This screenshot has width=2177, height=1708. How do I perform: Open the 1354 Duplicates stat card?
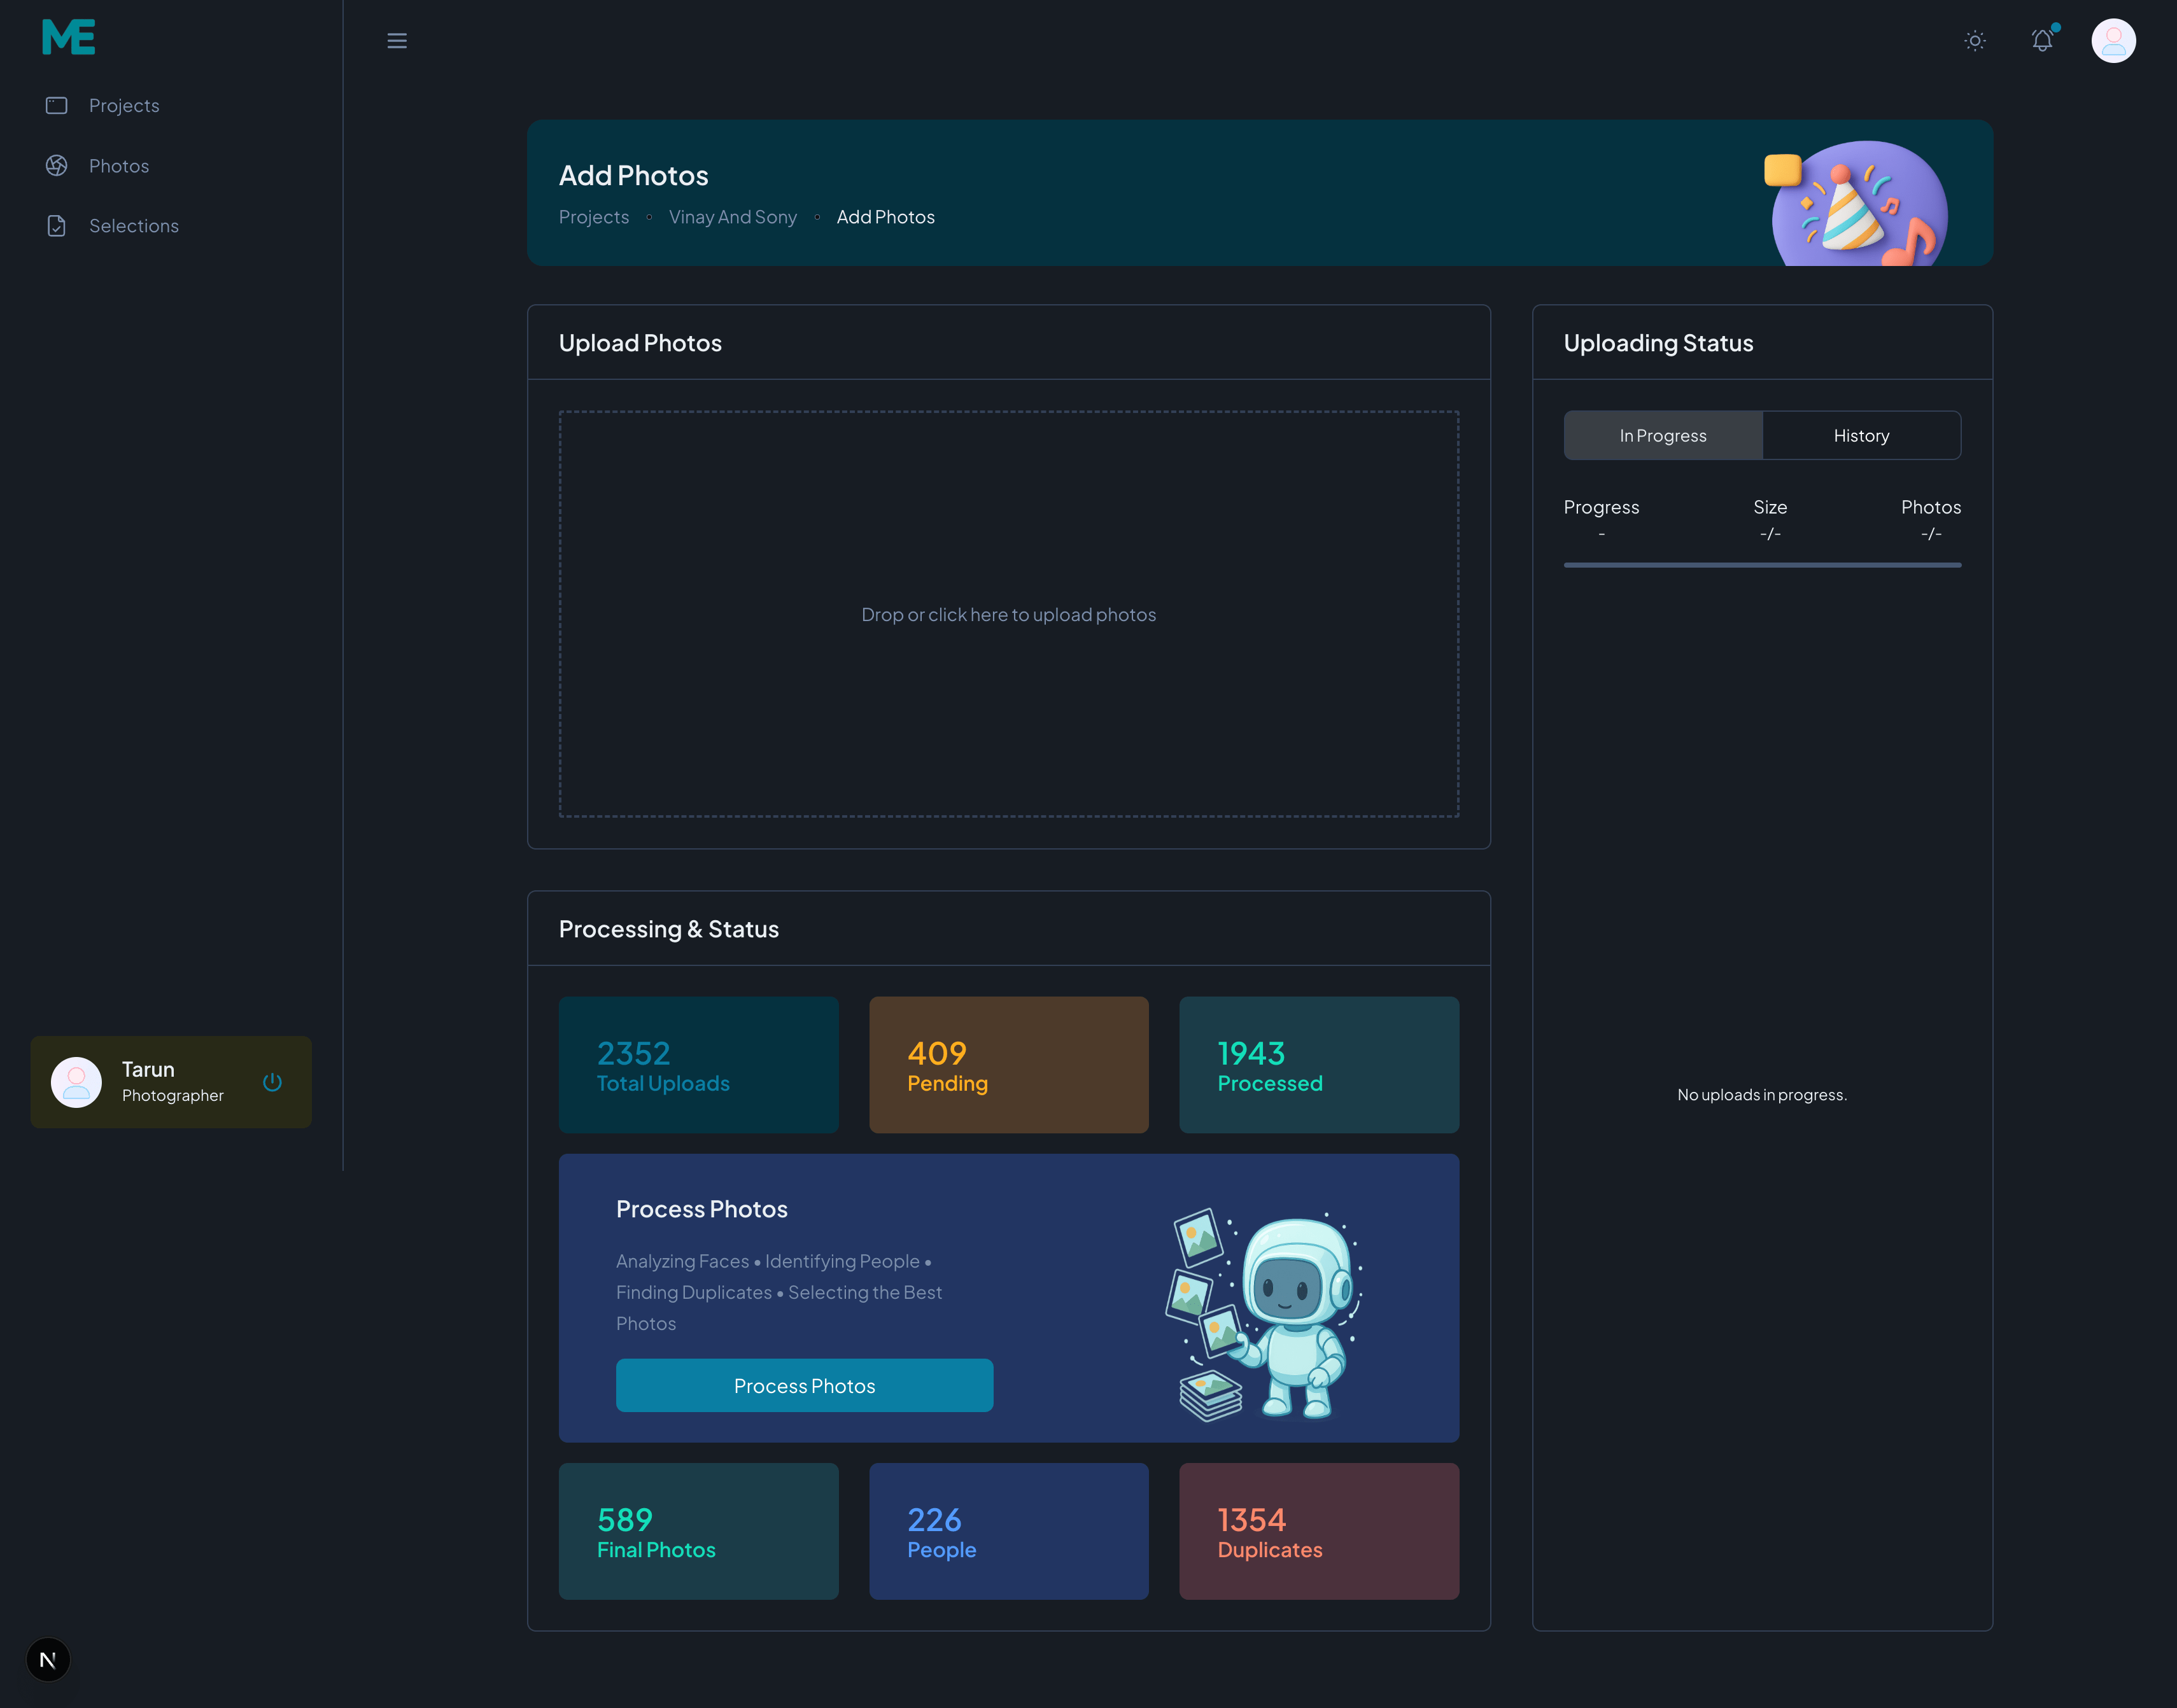click(1318, 1532)
